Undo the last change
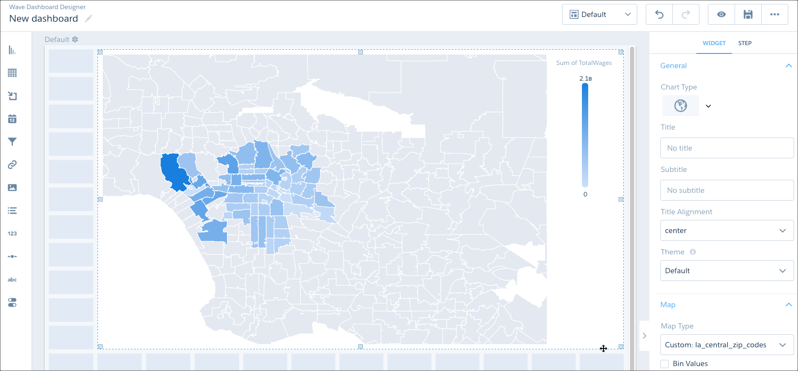 659,15
